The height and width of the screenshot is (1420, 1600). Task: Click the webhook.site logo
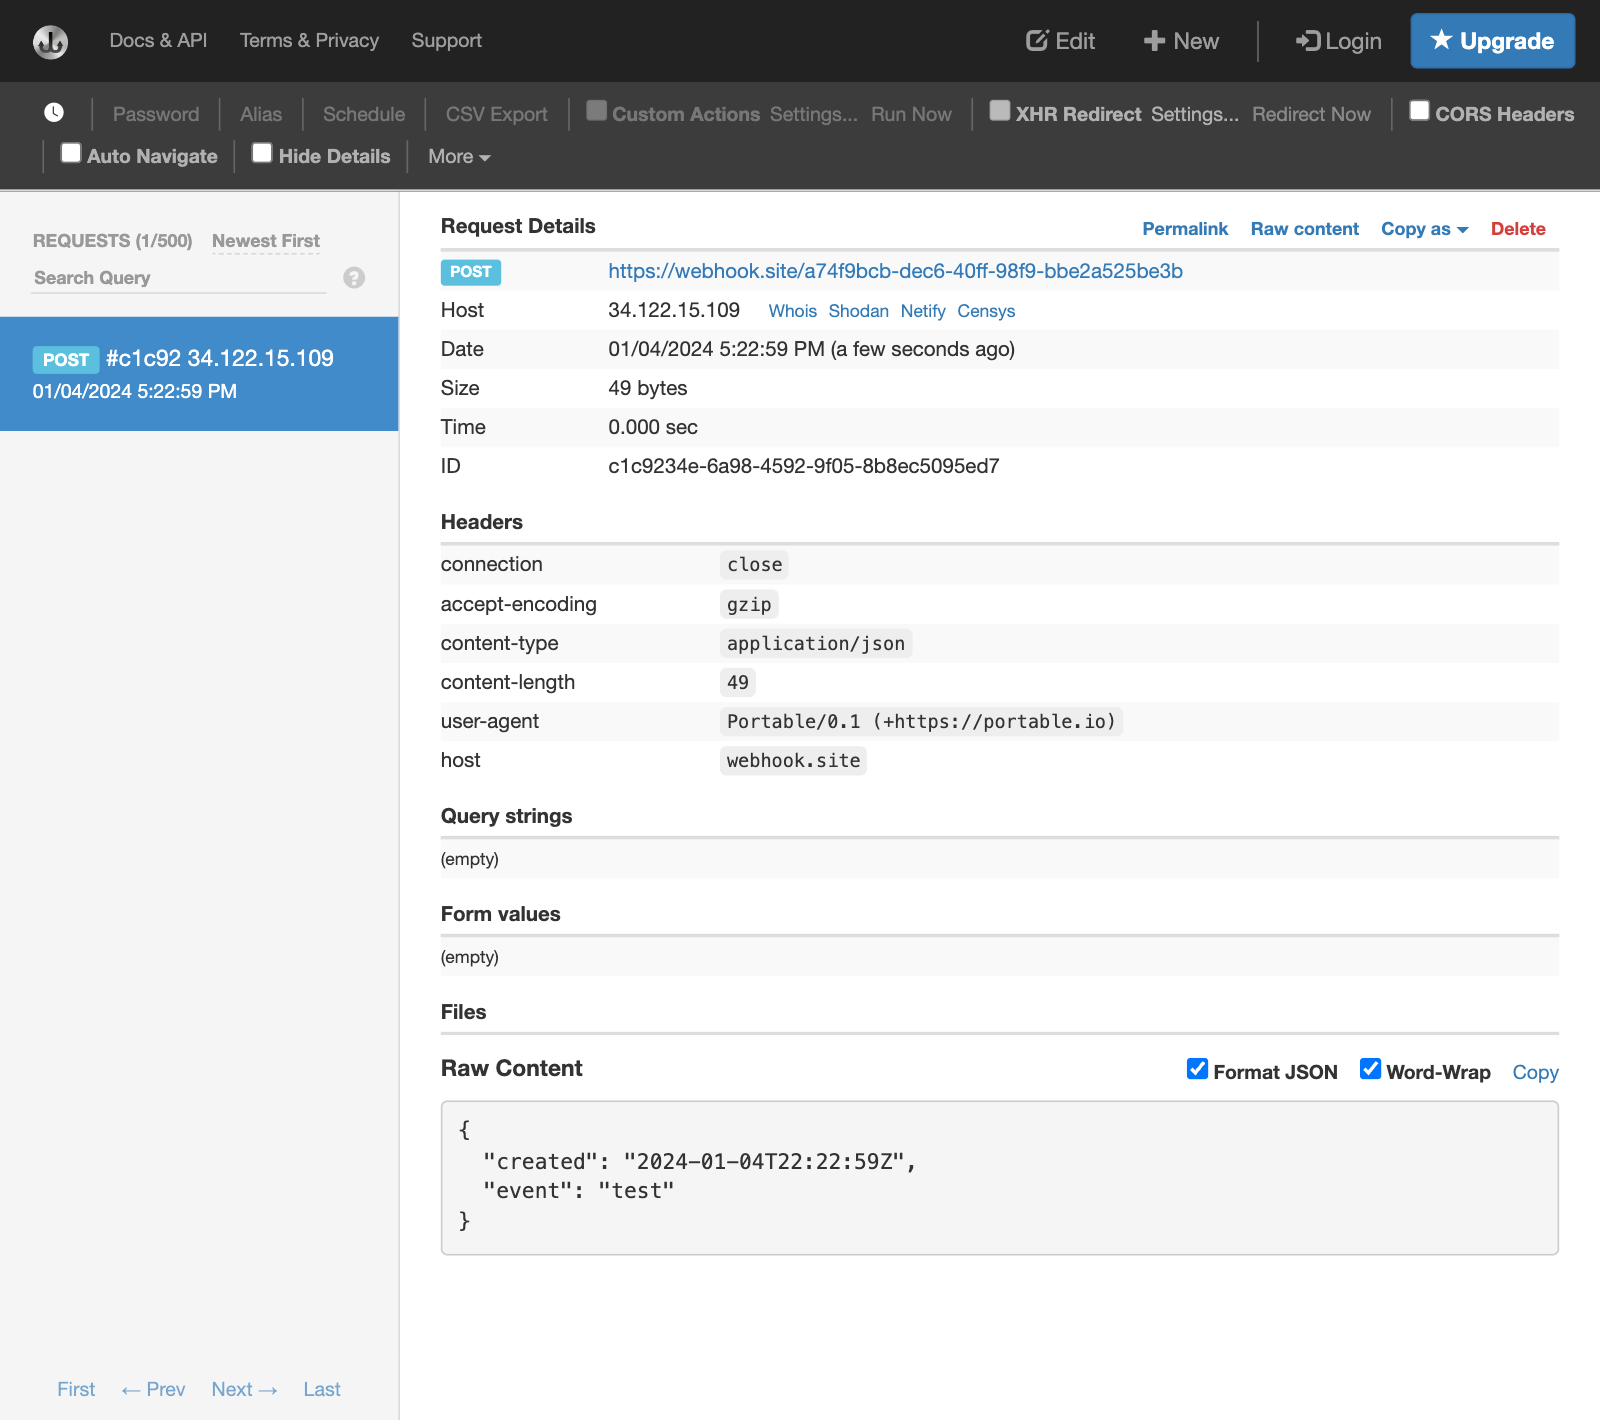(49, 41)
